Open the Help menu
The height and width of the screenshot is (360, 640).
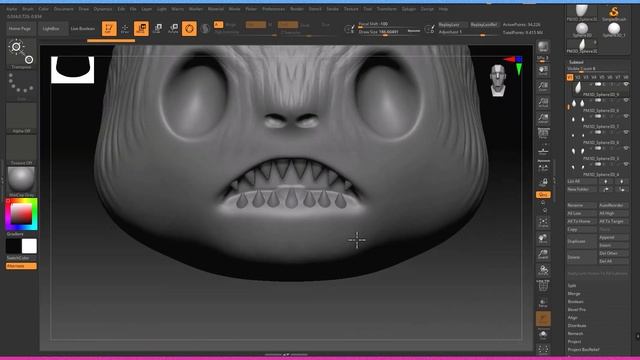point(443,9)
